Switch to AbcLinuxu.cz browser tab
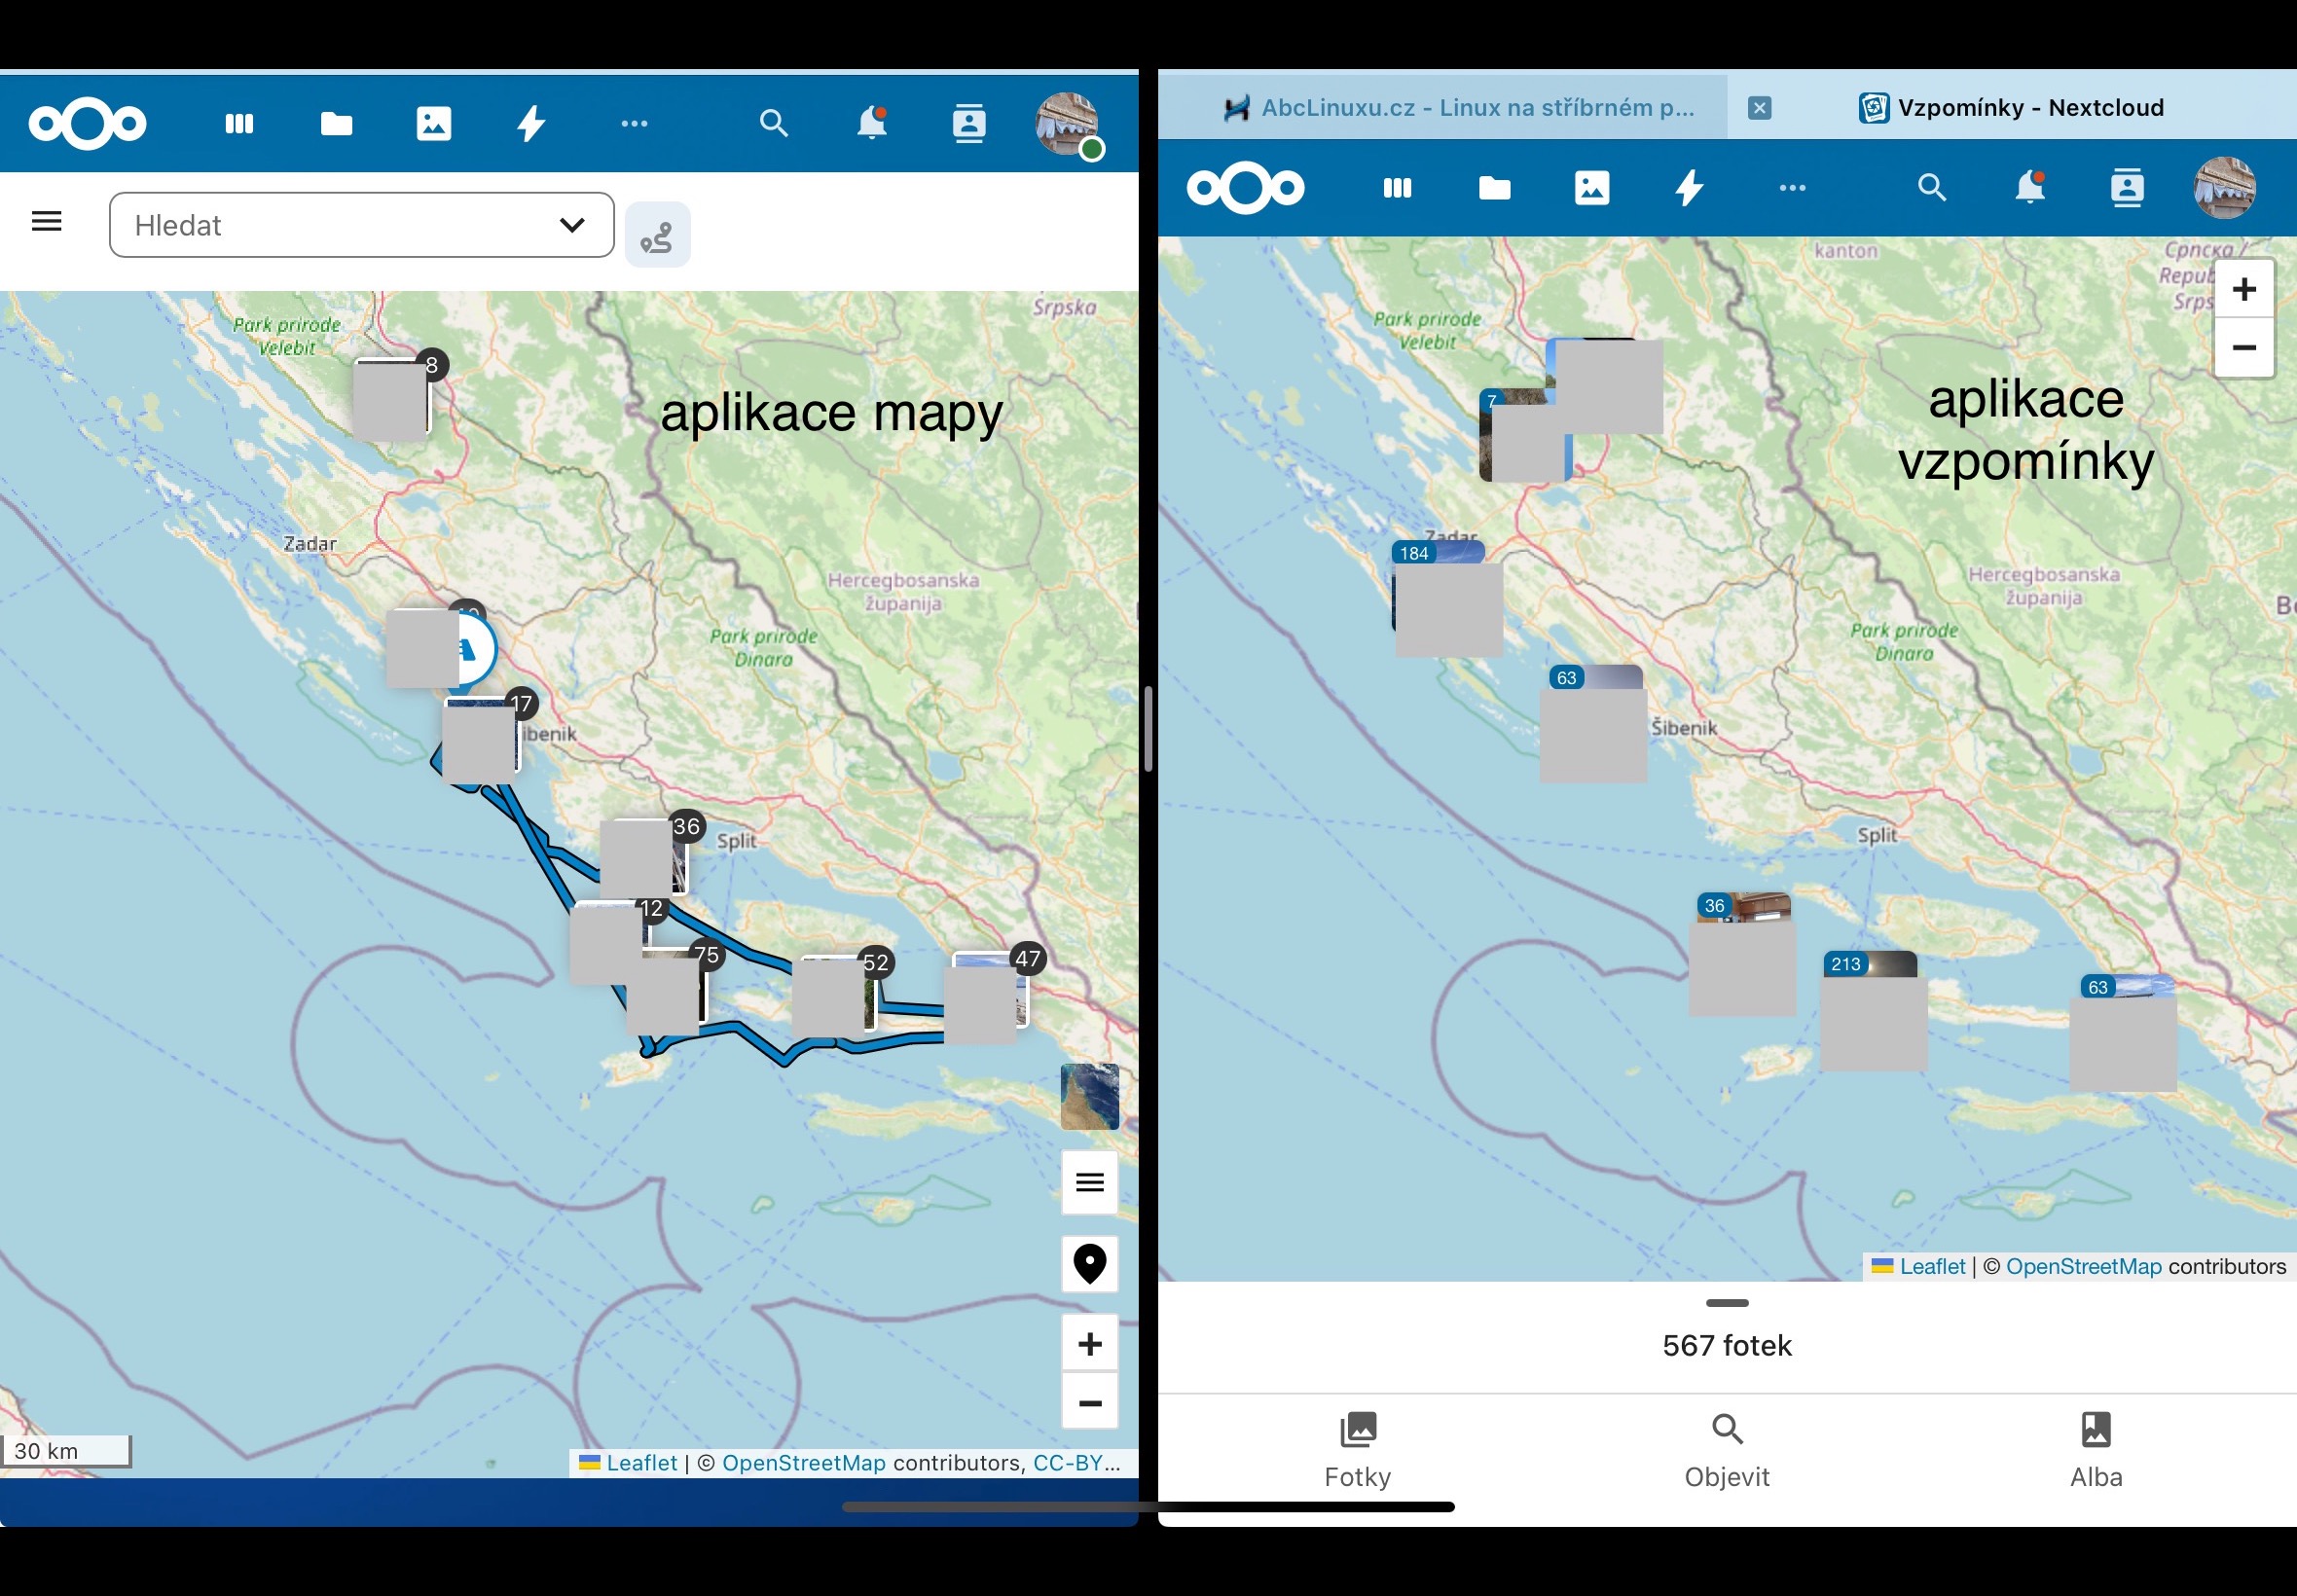Screen dimensions: 2297x1596 point(1444,107)
